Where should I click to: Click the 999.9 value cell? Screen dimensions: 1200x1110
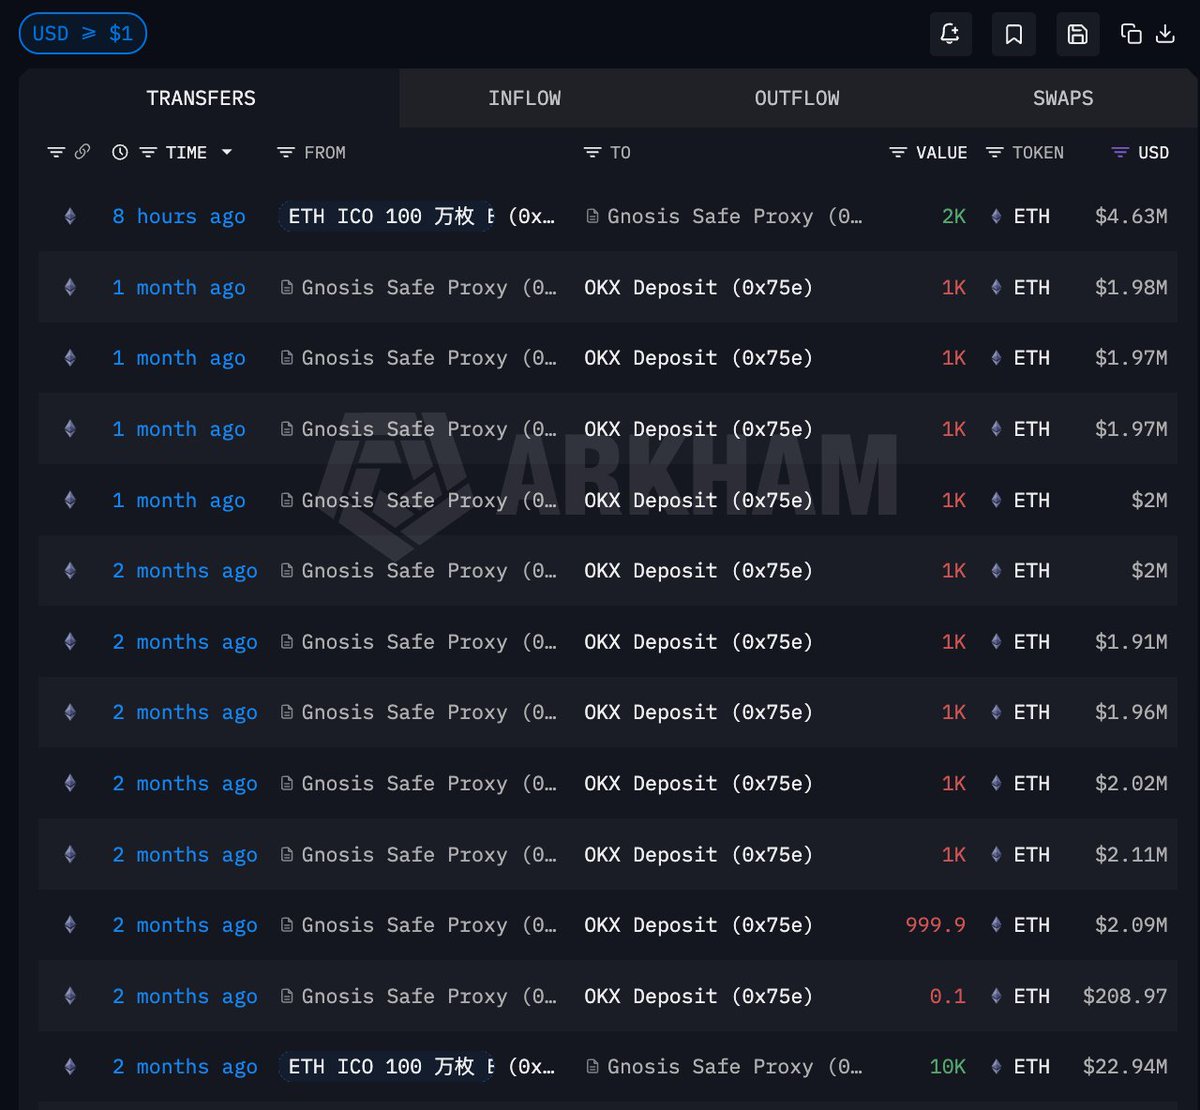(x=936, y=925)
